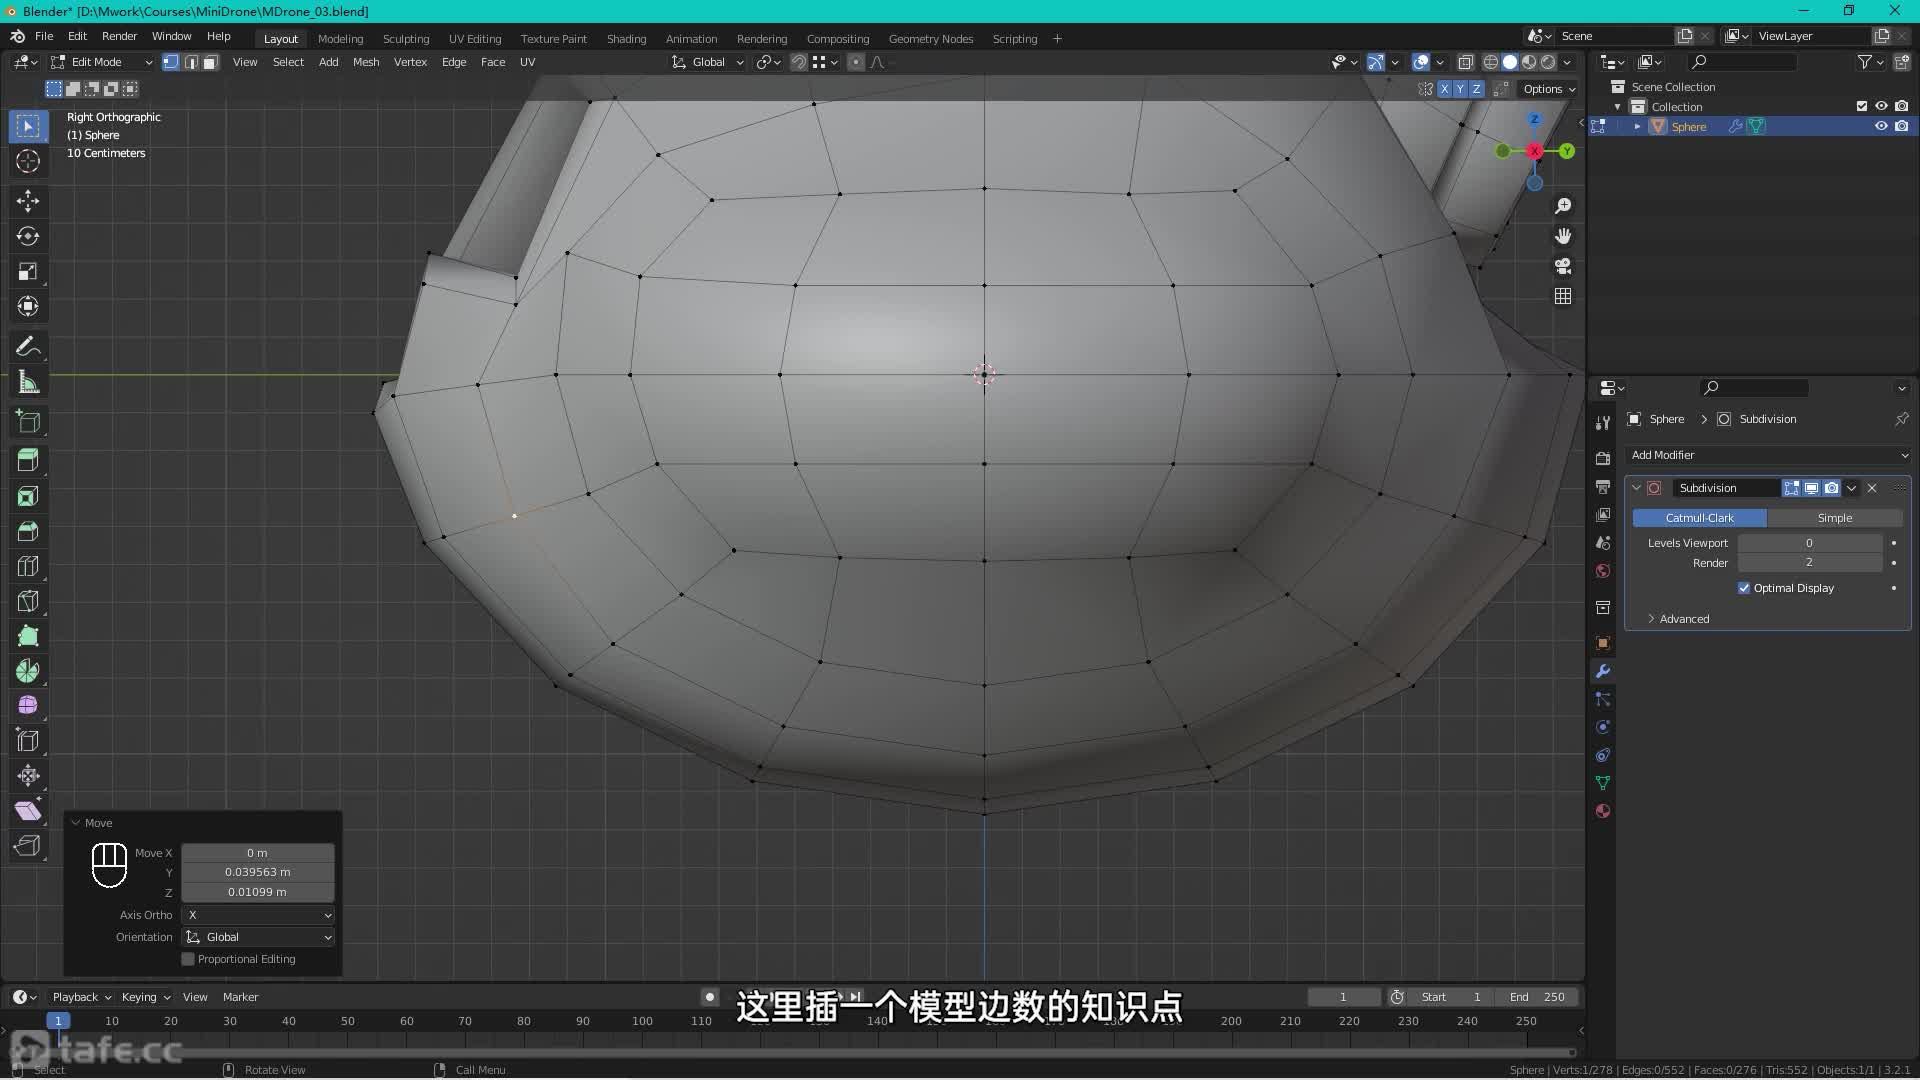
Task: Expand the Sphere object in outliner
Action: (x=1637, y=126)
